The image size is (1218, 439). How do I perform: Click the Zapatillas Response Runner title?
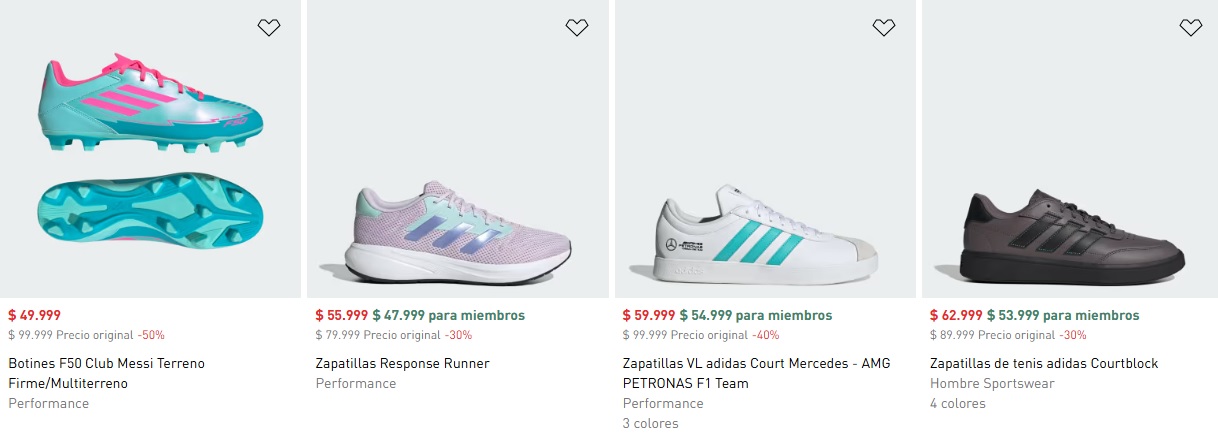click(x=402, y=364)
